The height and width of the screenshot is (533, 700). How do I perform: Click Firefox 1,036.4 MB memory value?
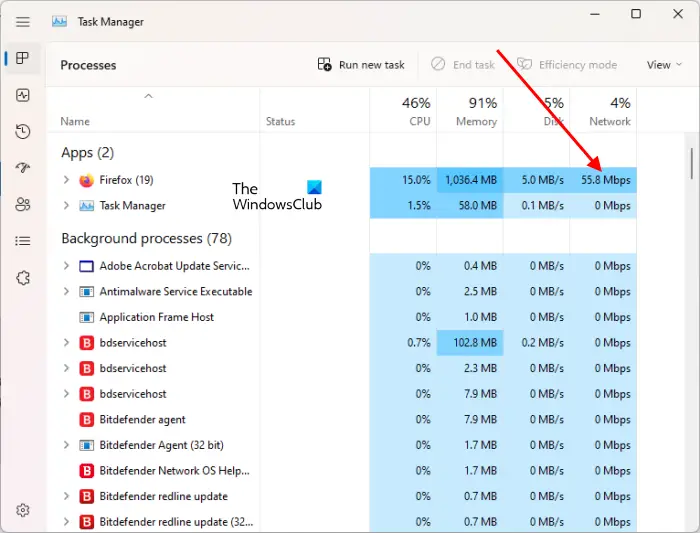471,180
